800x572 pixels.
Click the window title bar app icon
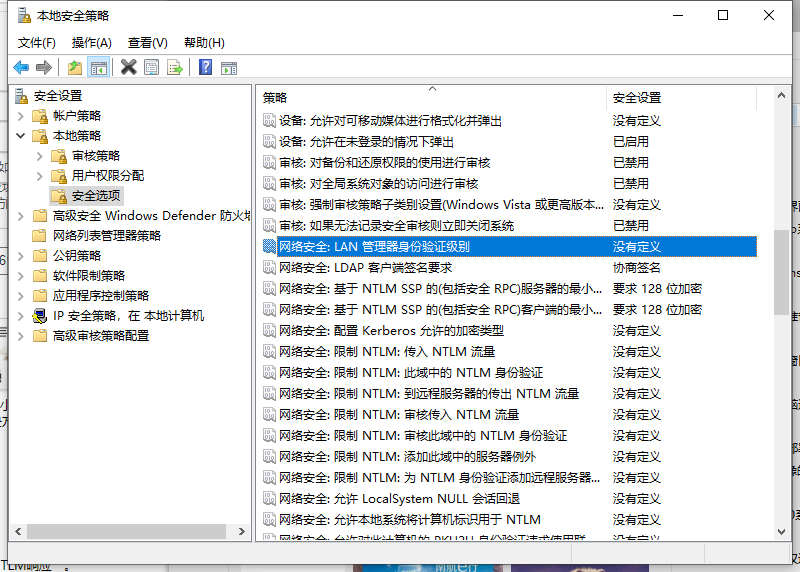tap(24, 16)
